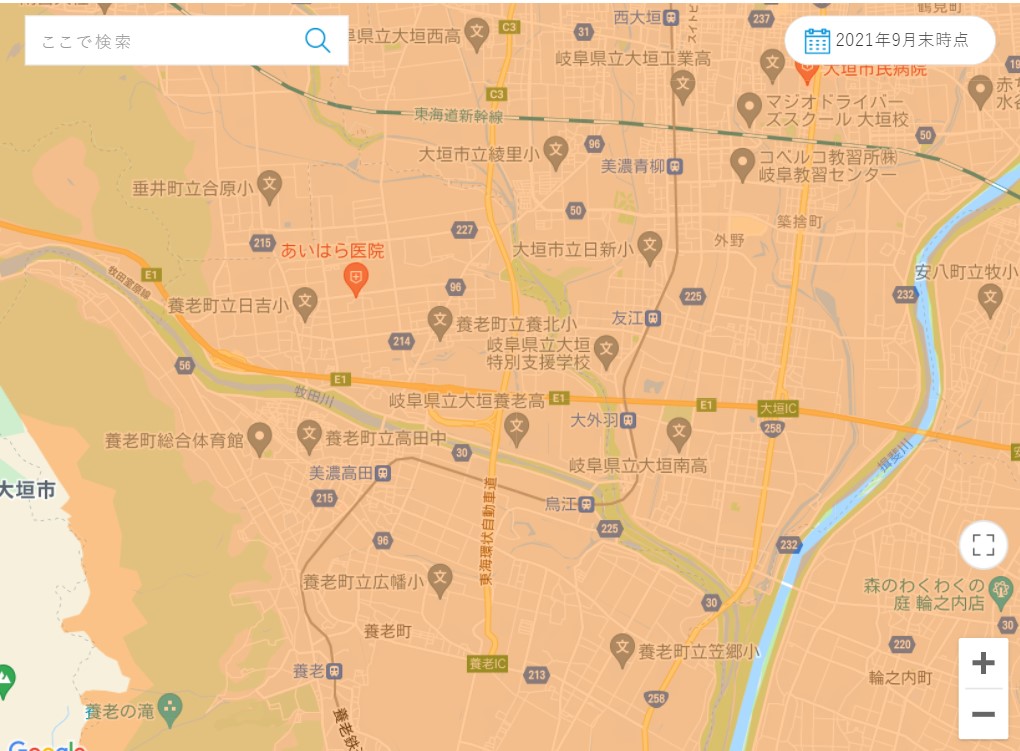
Task: Click the 安八町立牧小 school pin
Action: (990, 301)
